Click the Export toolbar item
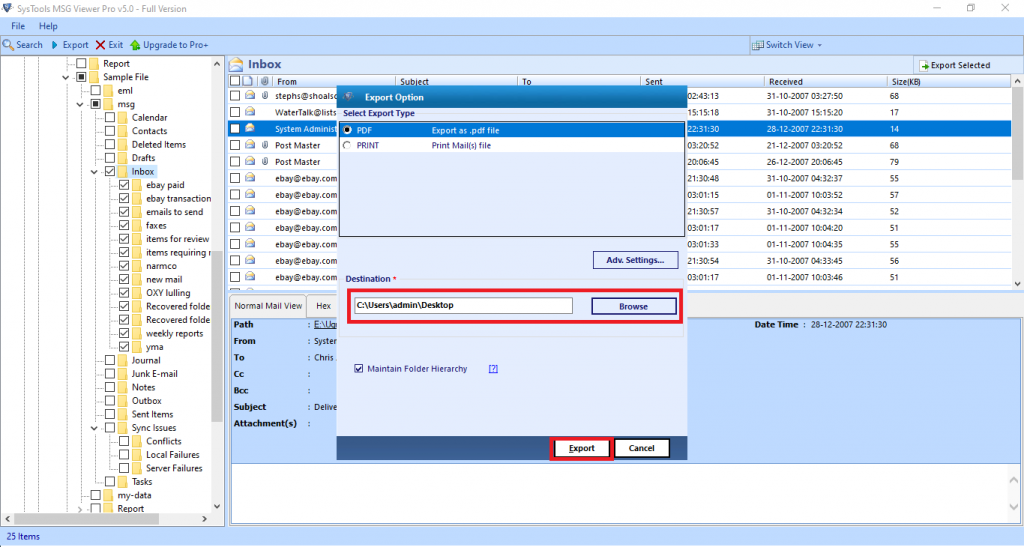 click(x=69, y=45)
